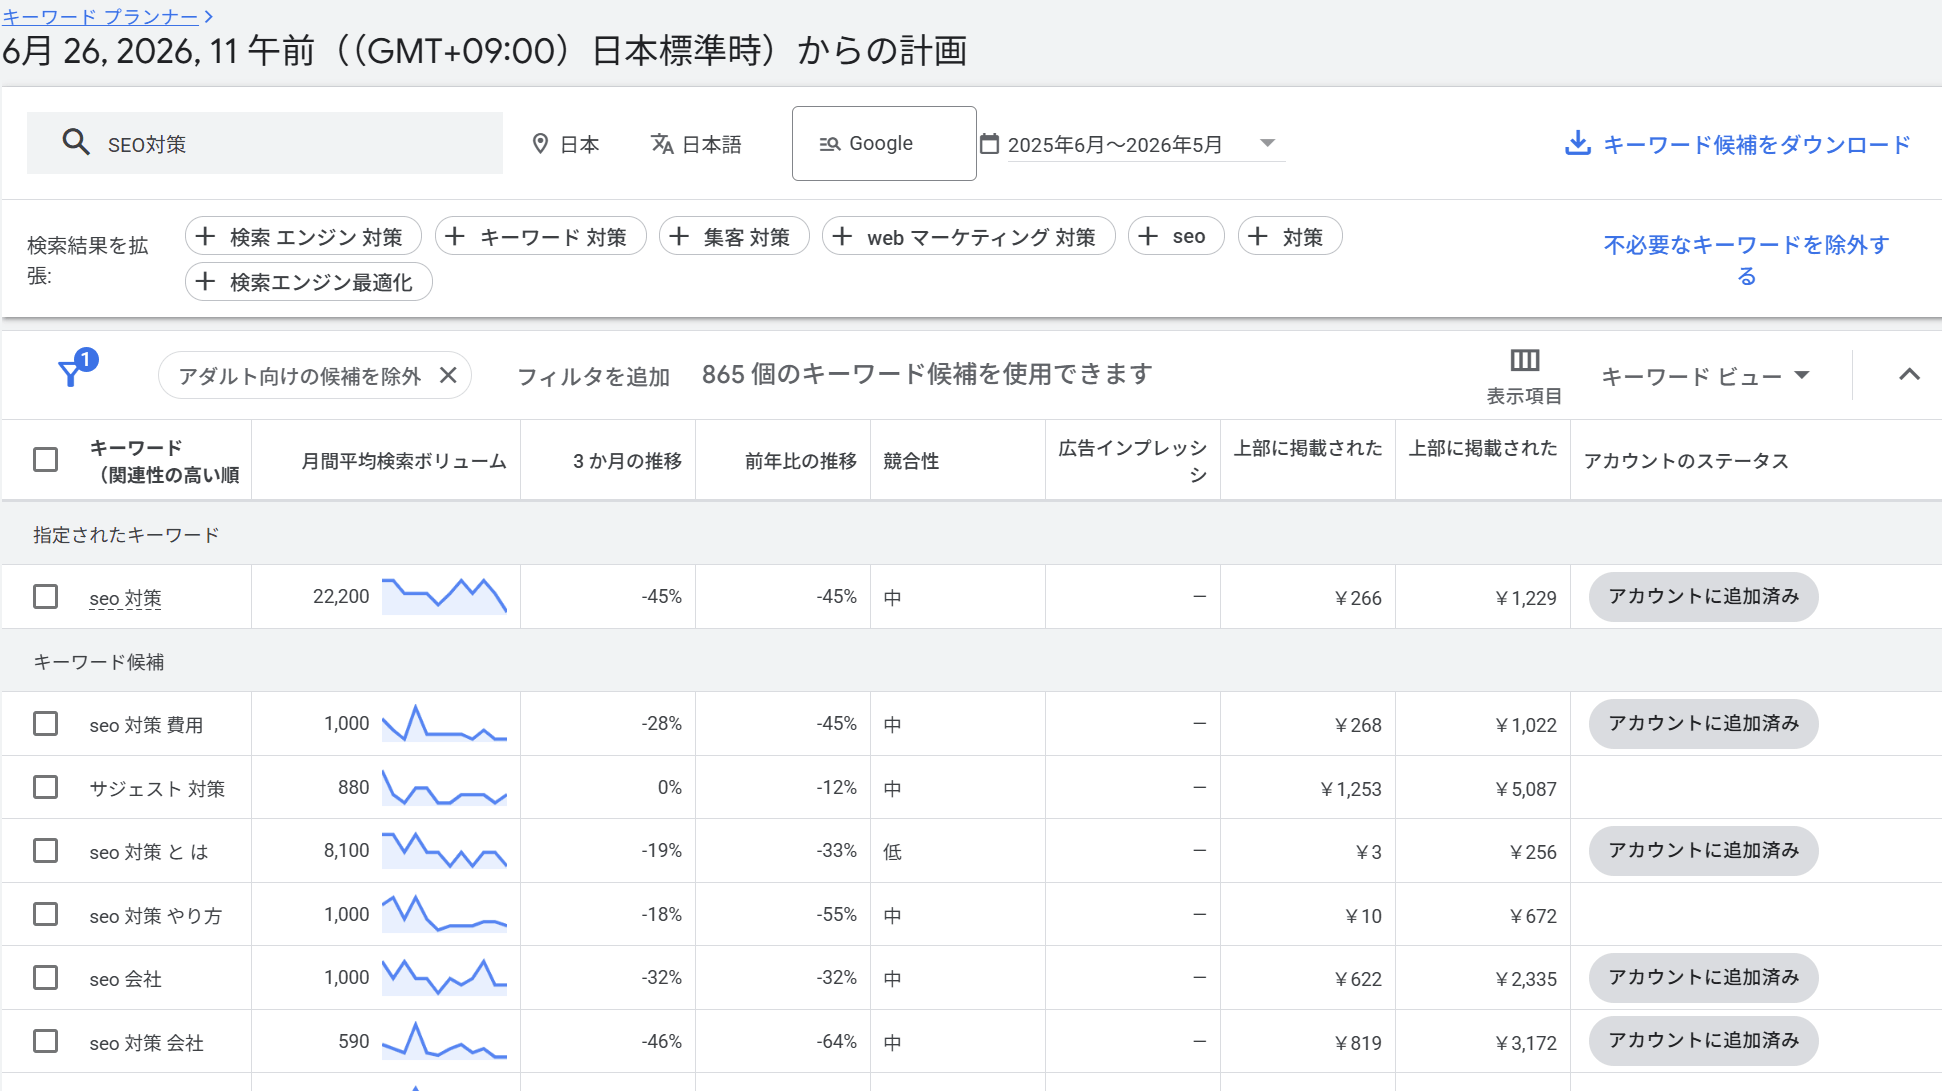Click the SEO対策 search input field

coord(265,143)
